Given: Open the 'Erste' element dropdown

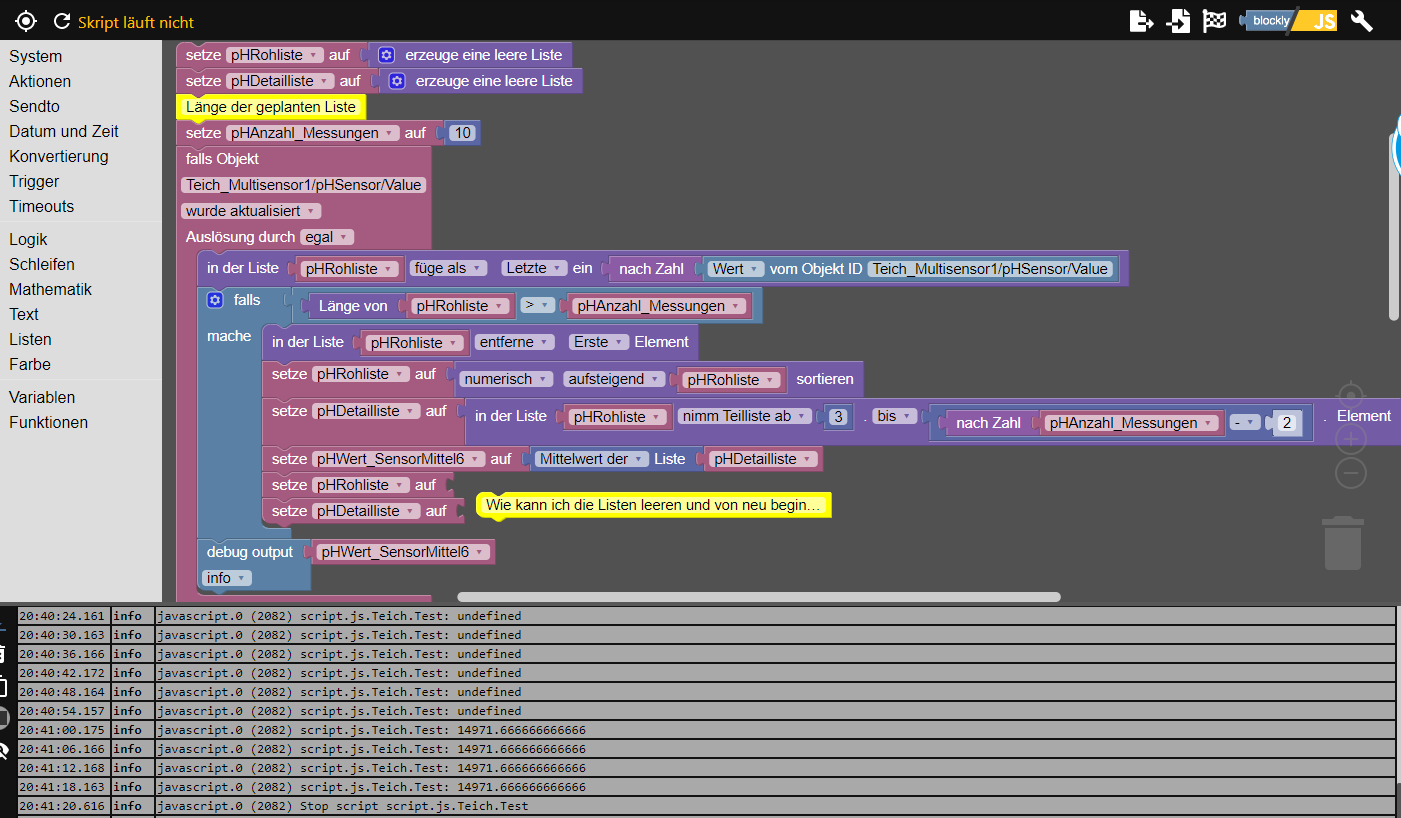Looking at the screenshot, I should (598, 342).
